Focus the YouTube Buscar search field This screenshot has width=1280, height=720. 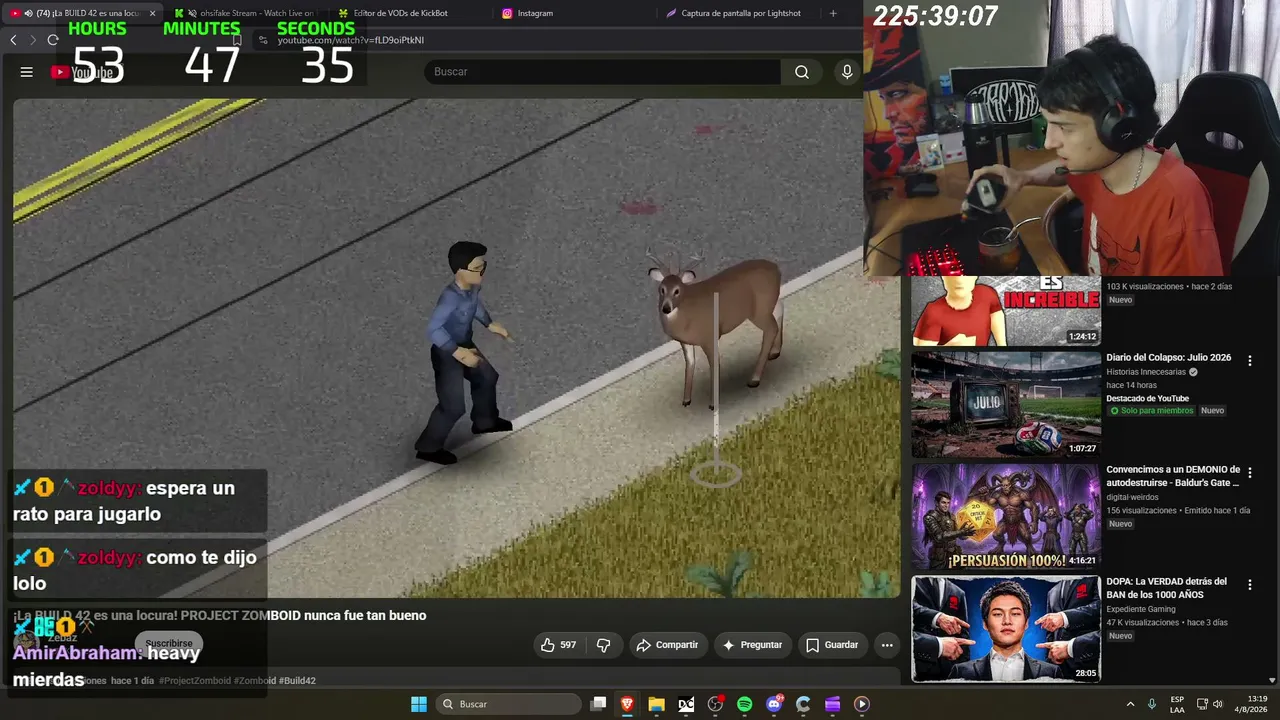pyautogui.click(x=603, y=72)
